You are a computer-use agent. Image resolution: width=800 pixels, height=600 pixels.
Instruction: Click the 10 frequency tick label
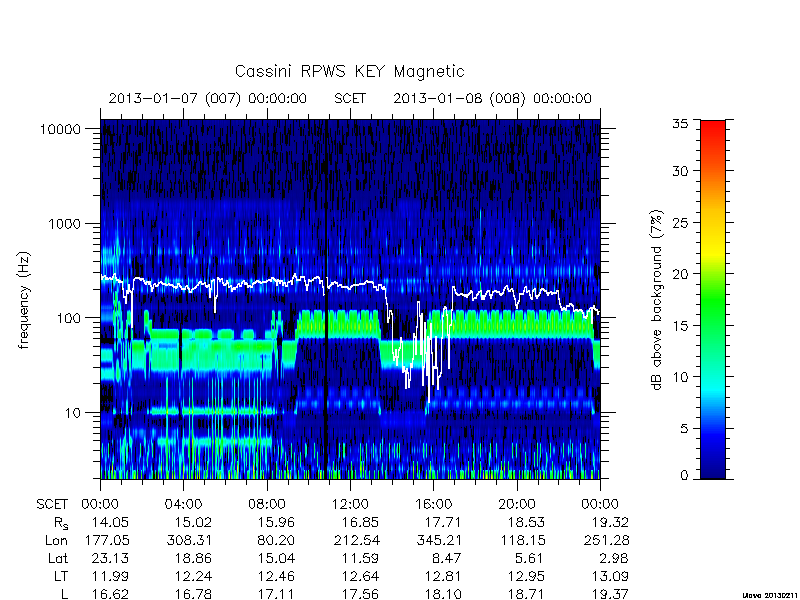pyautogui.click(x=73, y=412)
